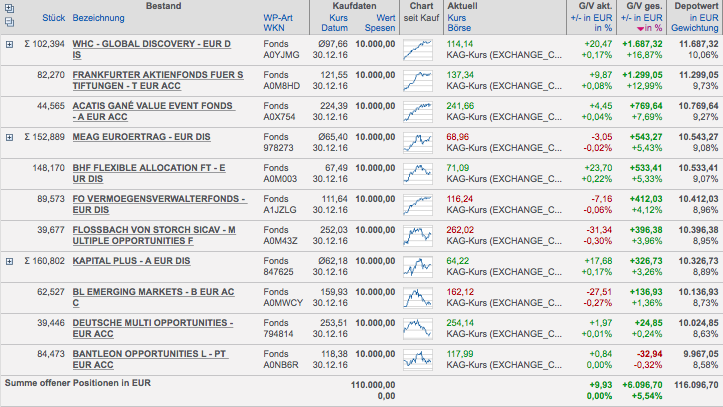Select WKN A0MWCY text
Screen dimensions: 723x407
click(x=283, y=302)
